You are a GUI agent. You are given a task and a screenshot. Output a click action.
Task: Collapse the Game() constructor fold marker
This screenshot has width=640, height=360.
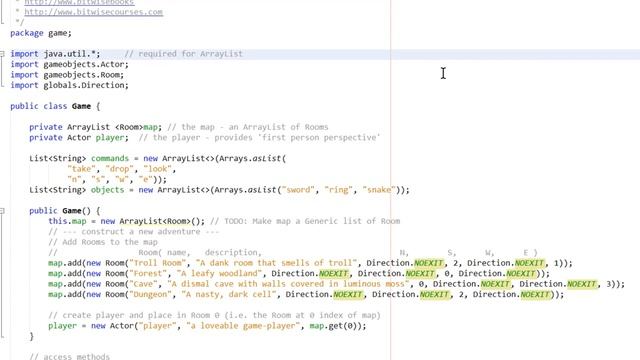pos(2,211)
